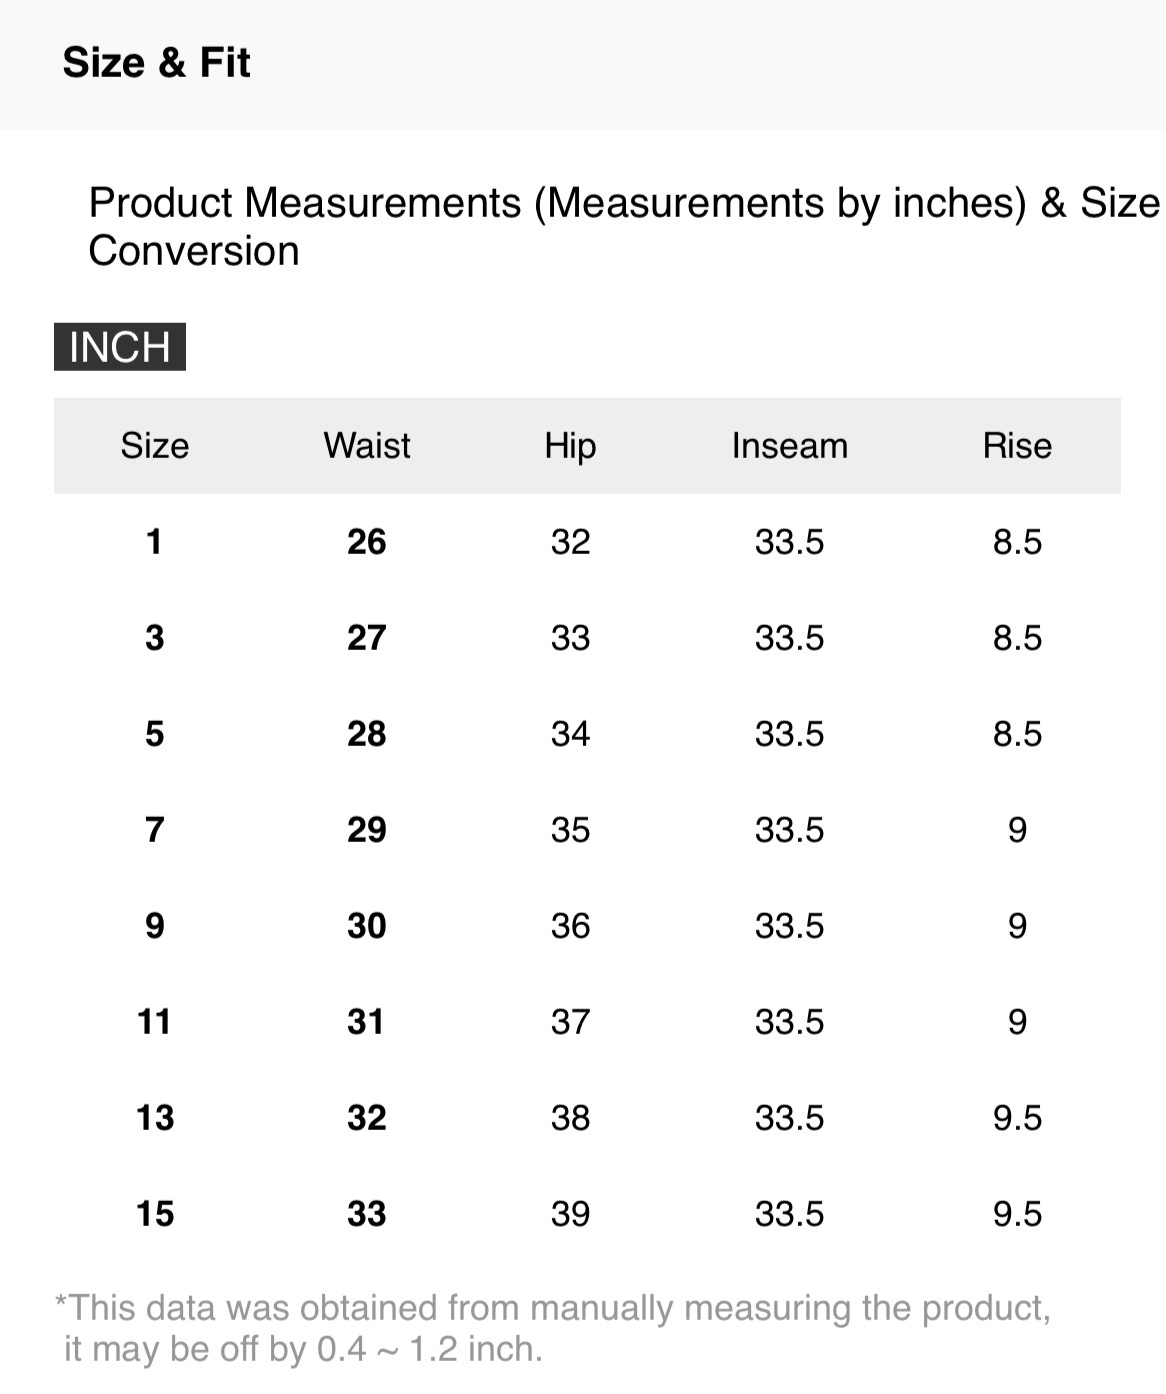1166x1394 pixels.
Task: Click the INCH unit tab
Action: pos(120,347)
